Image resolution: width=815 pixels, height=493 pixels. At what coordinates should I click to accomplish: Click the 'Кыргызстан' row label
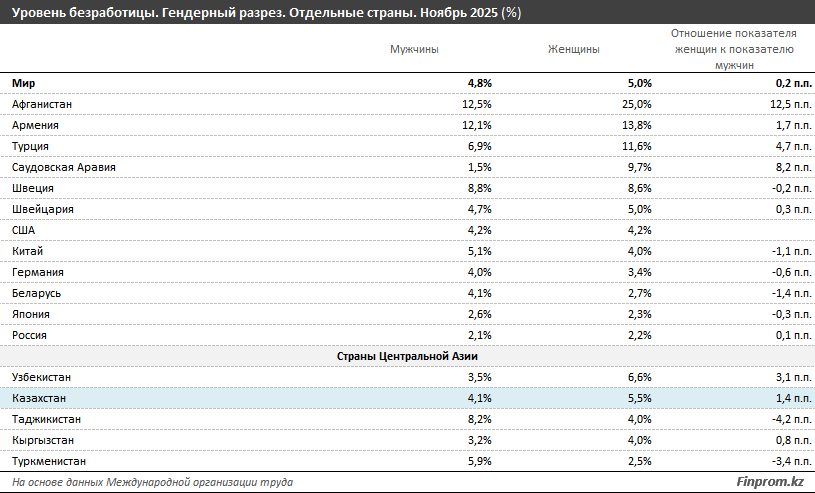pyautogui.click(x=43, y=440)
